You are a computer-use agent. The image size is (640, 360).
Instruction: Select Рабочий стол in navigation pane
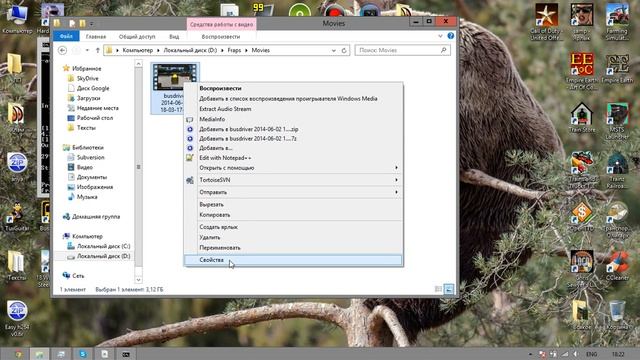point(95,118)
